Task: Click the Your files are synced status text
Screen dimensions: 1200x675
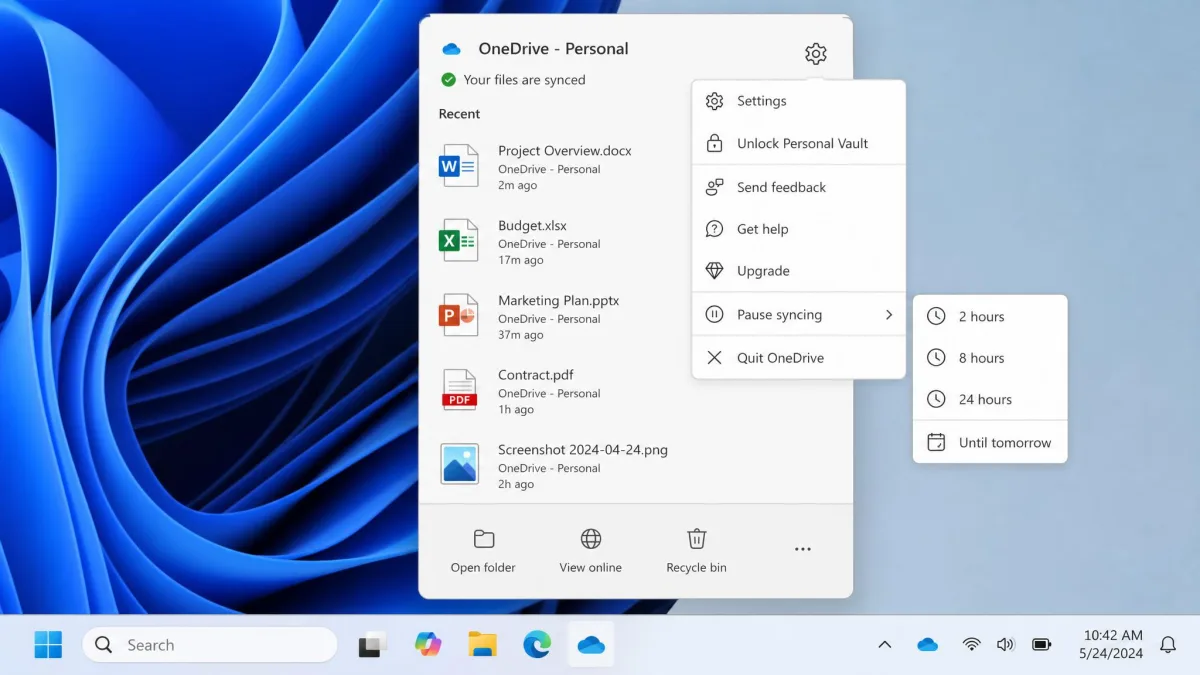Action: click(525, 80)
